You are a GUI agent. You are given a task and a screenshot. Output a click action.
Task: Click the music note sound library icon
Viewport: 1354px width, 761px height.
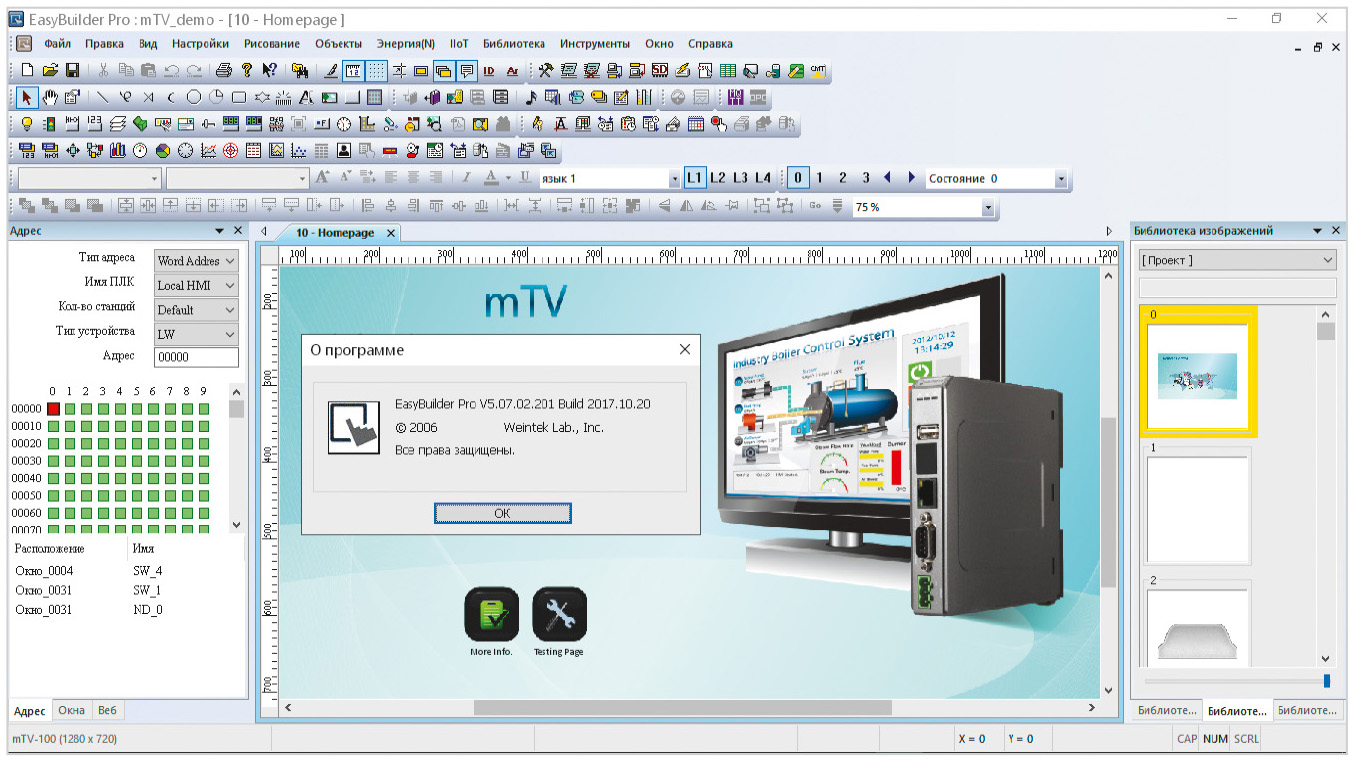pos(532,97)
